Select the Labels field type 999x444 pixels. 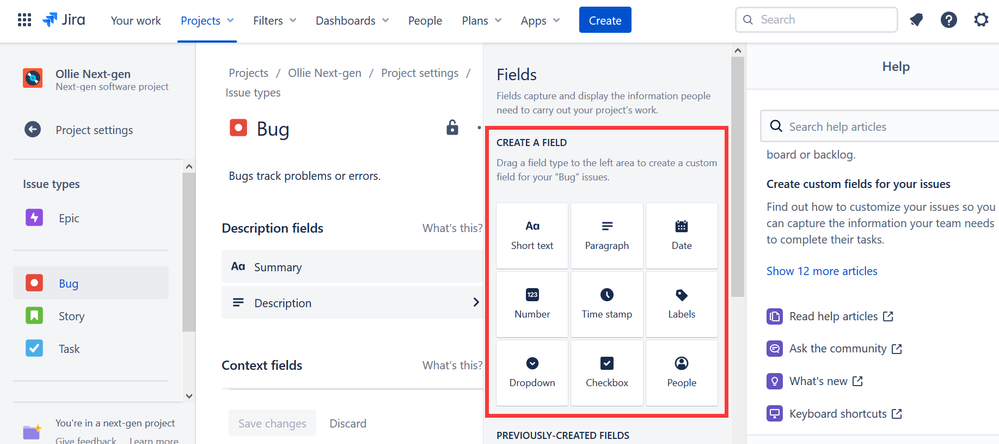coord(682,304)
